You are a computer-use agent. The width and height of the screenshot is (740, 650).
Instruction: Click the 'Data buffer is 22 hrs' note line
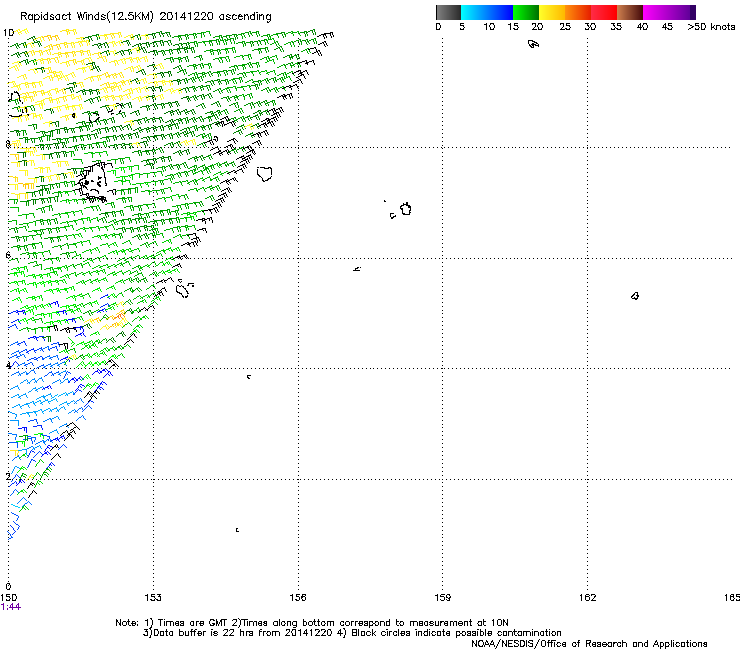point(352,633)
